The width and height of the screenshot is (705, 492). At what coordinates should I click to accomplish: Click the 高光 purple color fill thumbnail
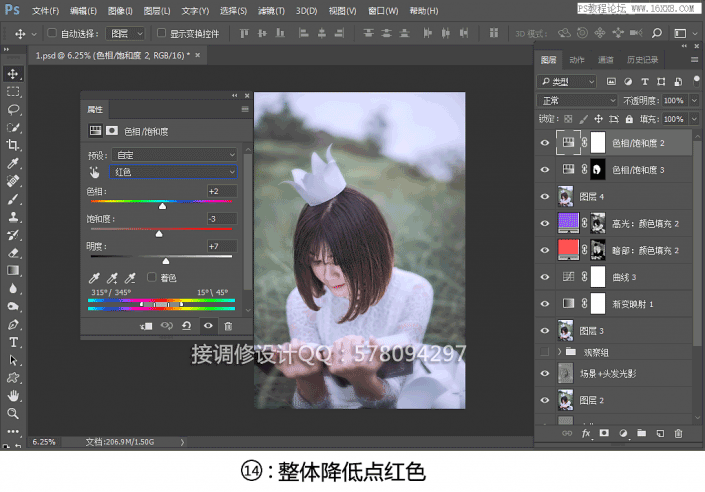[x=568, y=223]
